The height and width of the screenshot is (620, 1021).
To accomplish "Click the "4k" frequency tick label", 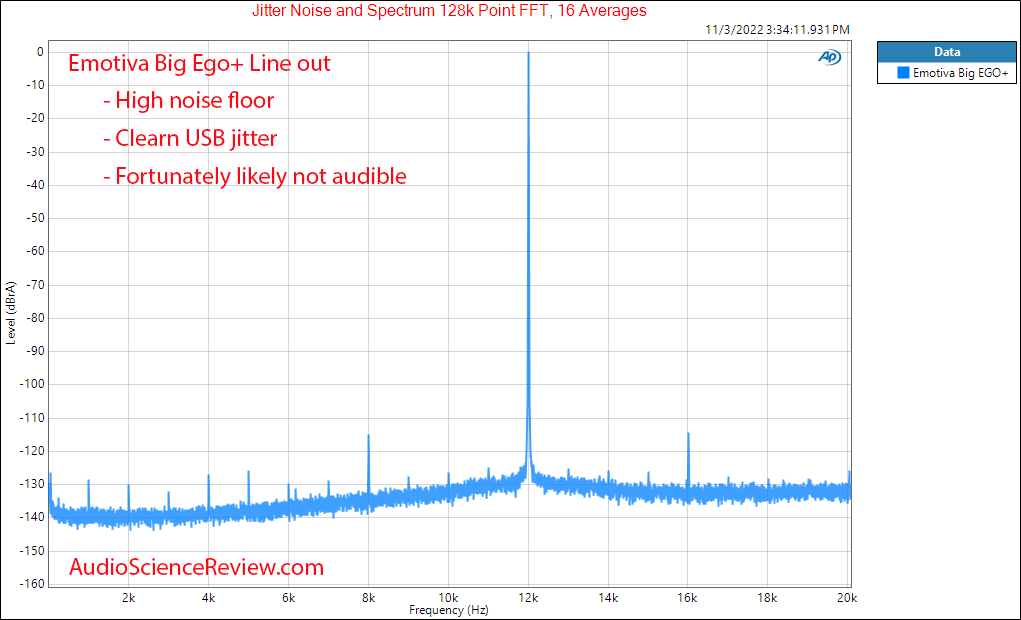I will pos(208,598).
